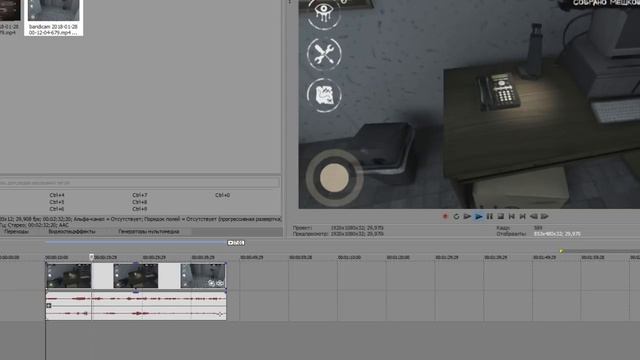Image resolution: width=640 pixels, height=360 pixels.
Task: Click the loop region end handle above the timeline
Action: (236, 243)
